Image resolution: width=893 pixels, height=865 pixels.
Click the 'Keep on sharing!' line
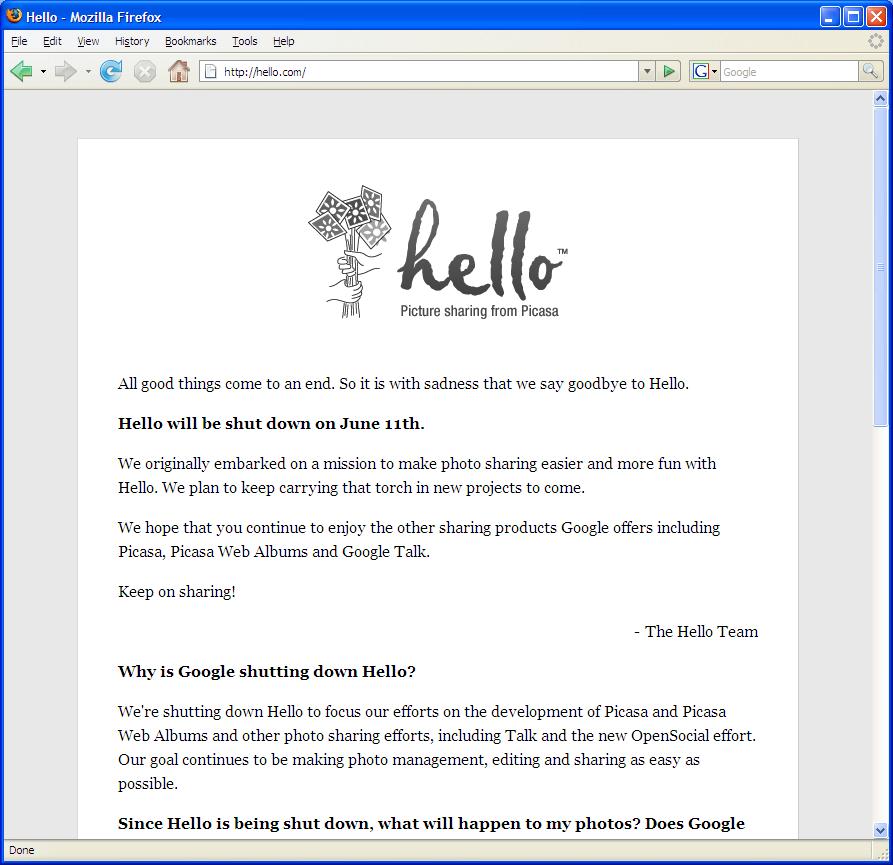pos(177,592)
